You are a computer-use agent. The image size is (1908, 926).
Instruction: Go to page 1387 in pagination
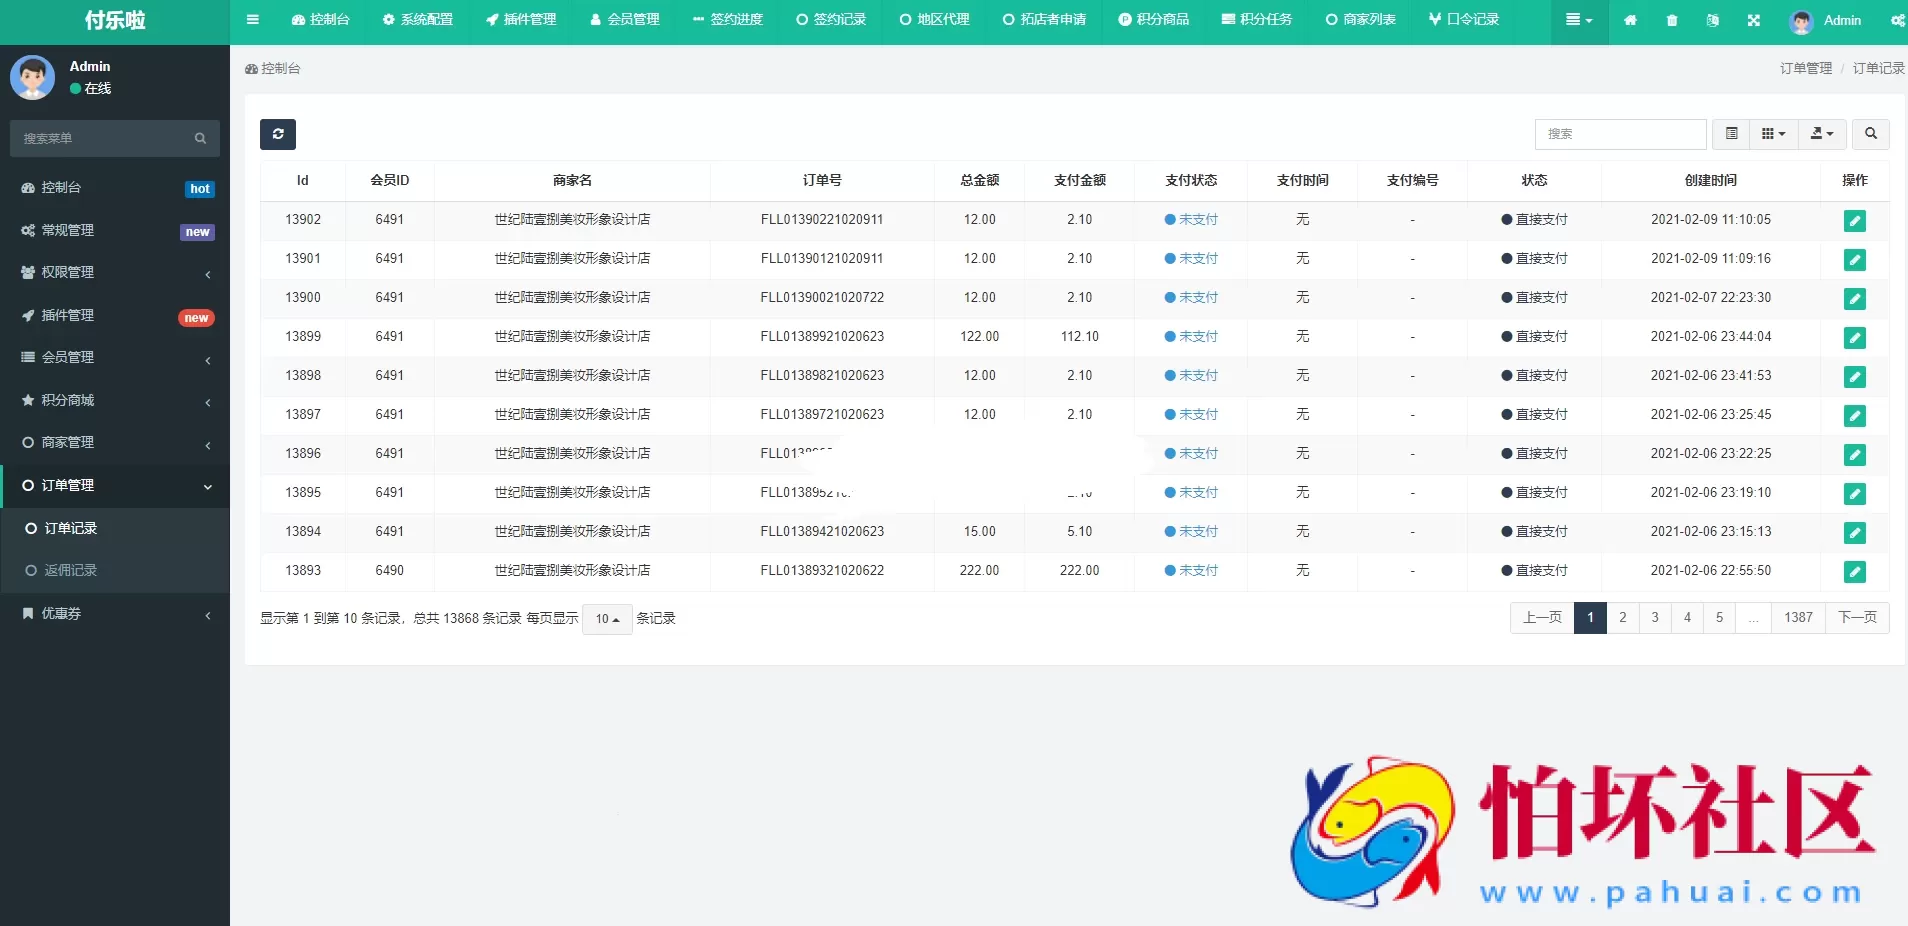pyautogui.click(x=1798, y=618)
